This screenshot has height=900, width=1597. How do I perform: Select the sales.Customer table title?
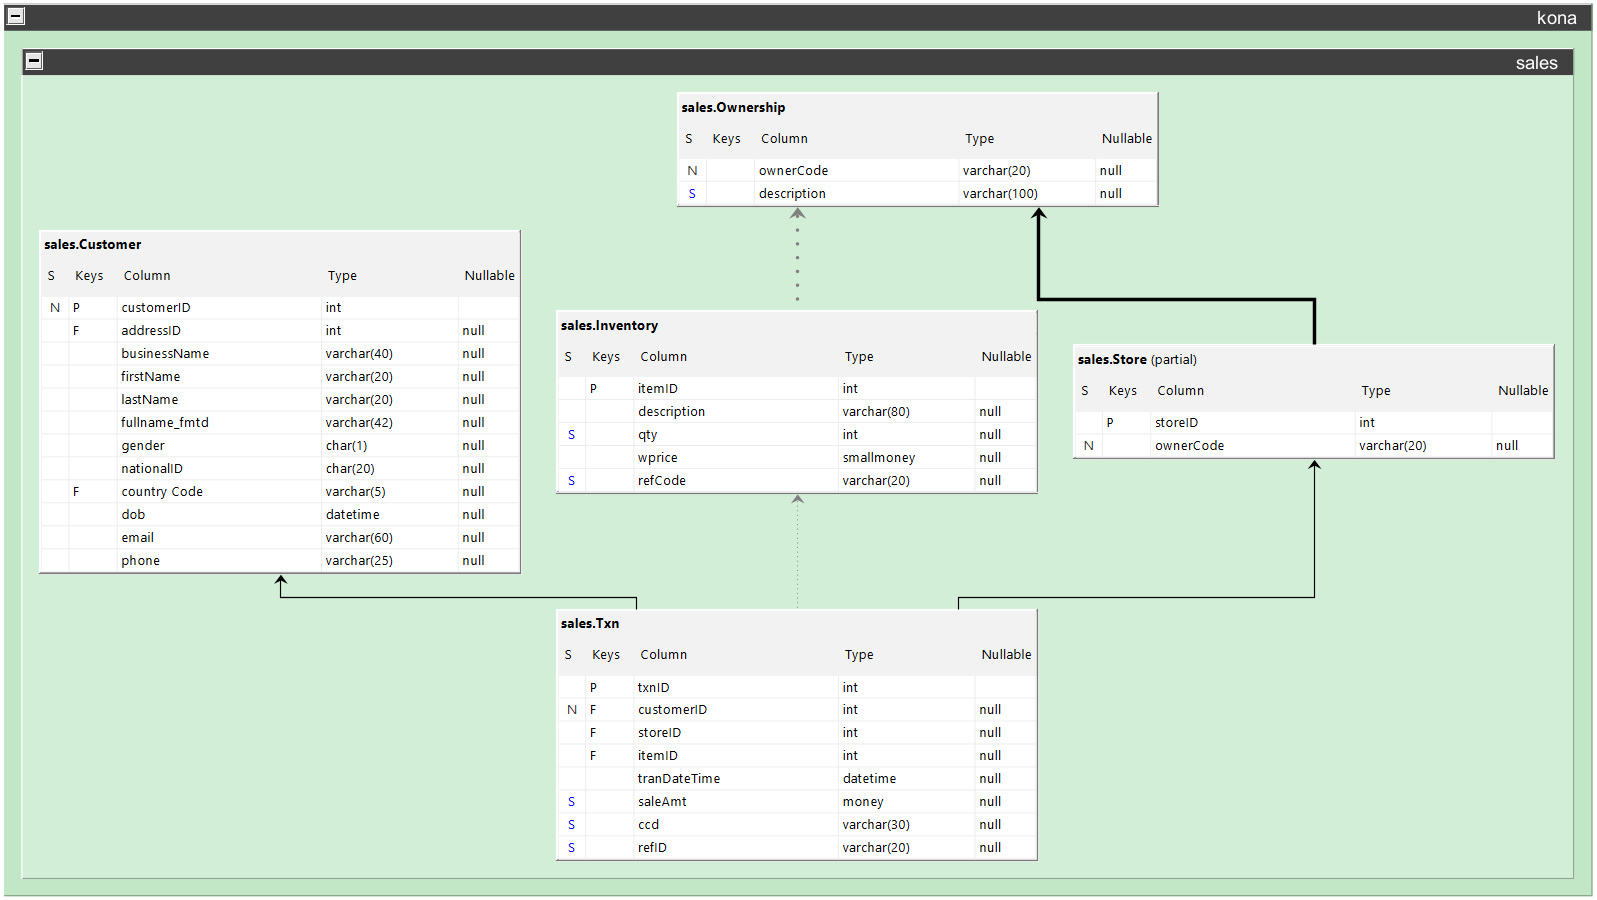[92, 244]
